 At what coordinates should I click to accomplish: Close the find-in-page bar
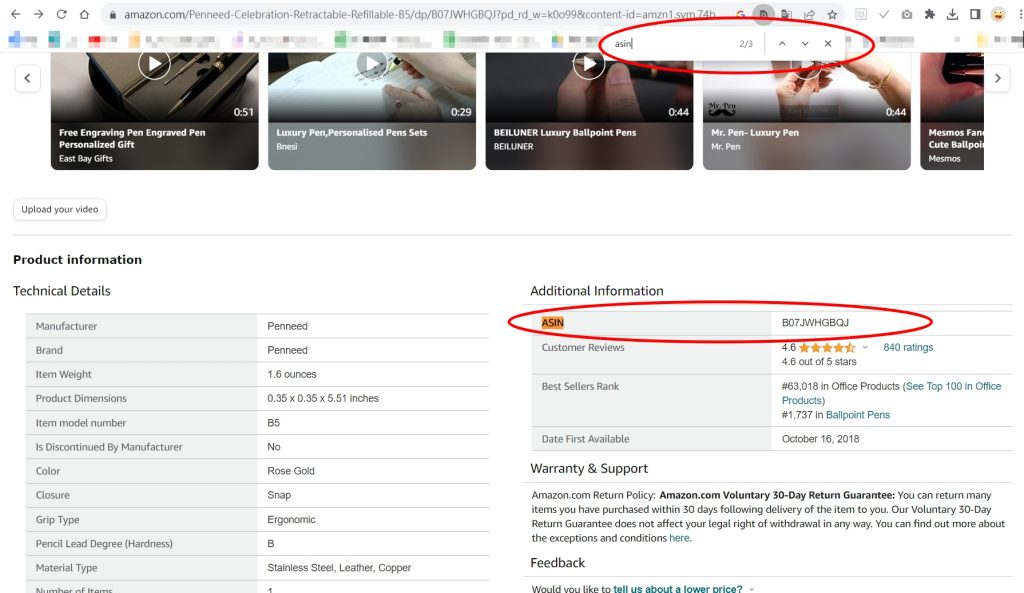(x=827, y=44)
